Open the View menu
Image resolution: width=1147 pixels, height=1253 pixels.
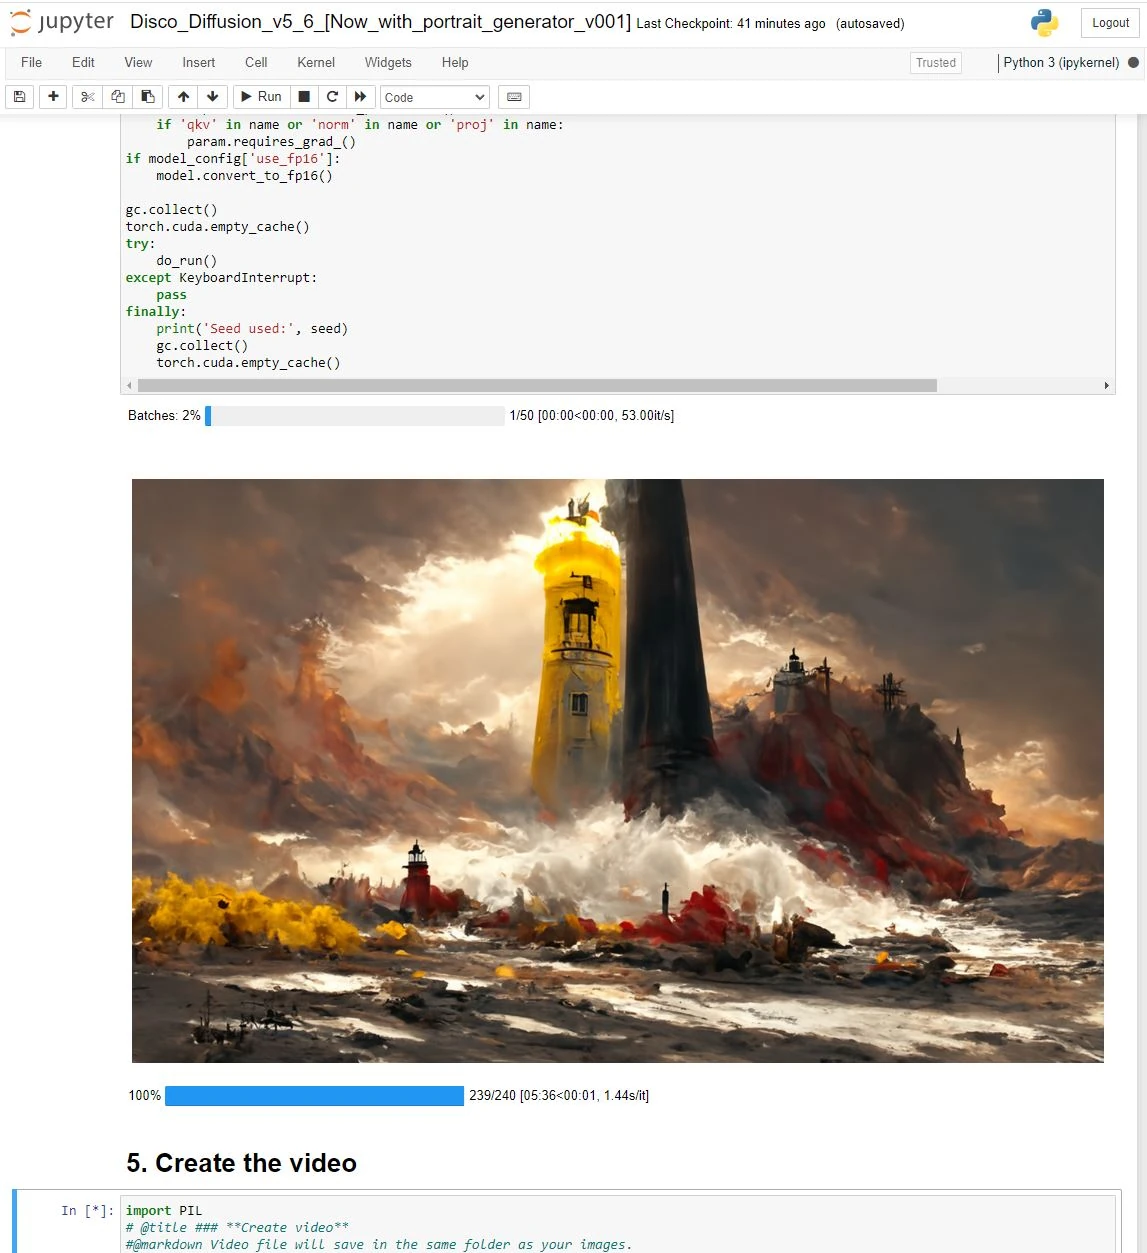click(x=138, y=62)
